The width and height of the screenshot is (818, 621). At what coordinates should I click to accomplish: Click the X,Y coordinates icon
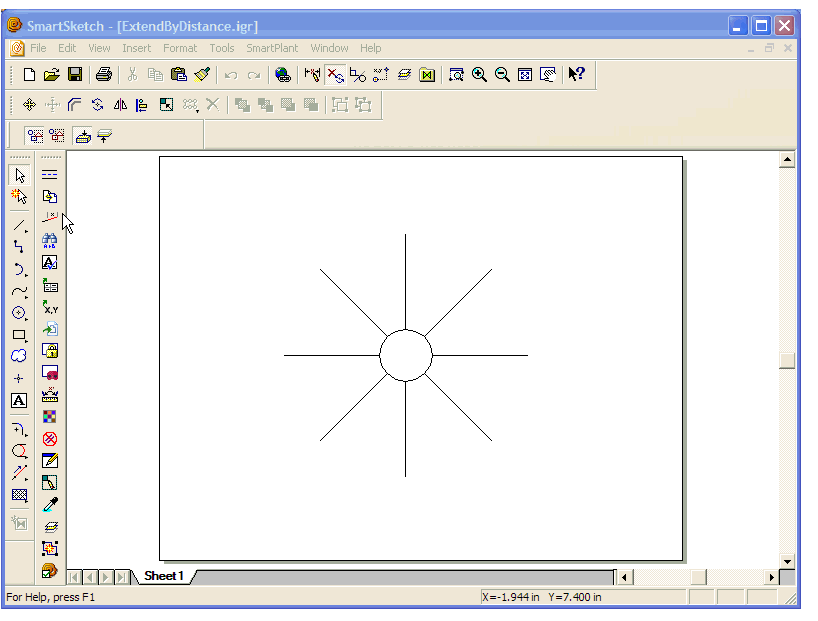pyautogui.click(x=50, y=307)
